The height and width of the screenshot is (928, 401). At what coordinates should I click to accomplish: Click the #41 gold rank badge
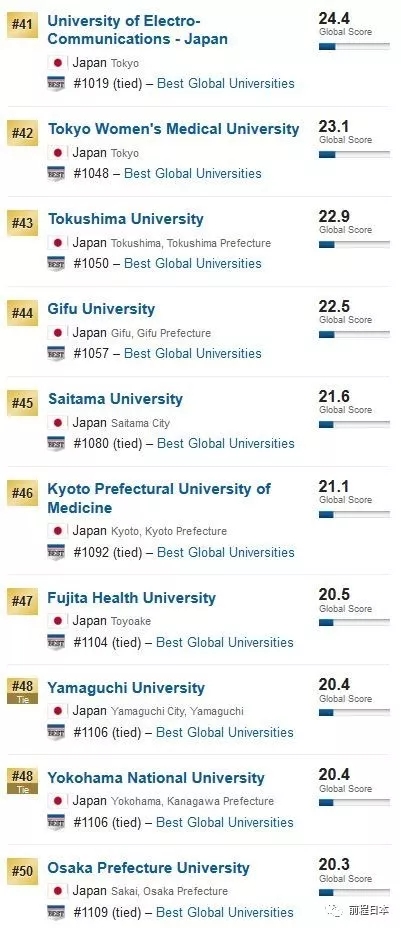22,27
